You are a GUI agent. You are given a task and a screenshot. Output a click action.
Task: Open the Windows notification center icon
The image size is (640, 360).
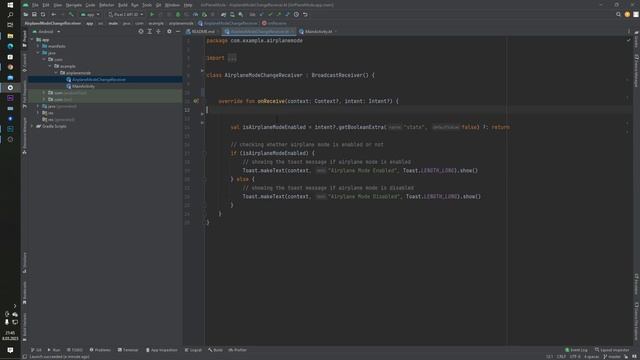point(10,350)
